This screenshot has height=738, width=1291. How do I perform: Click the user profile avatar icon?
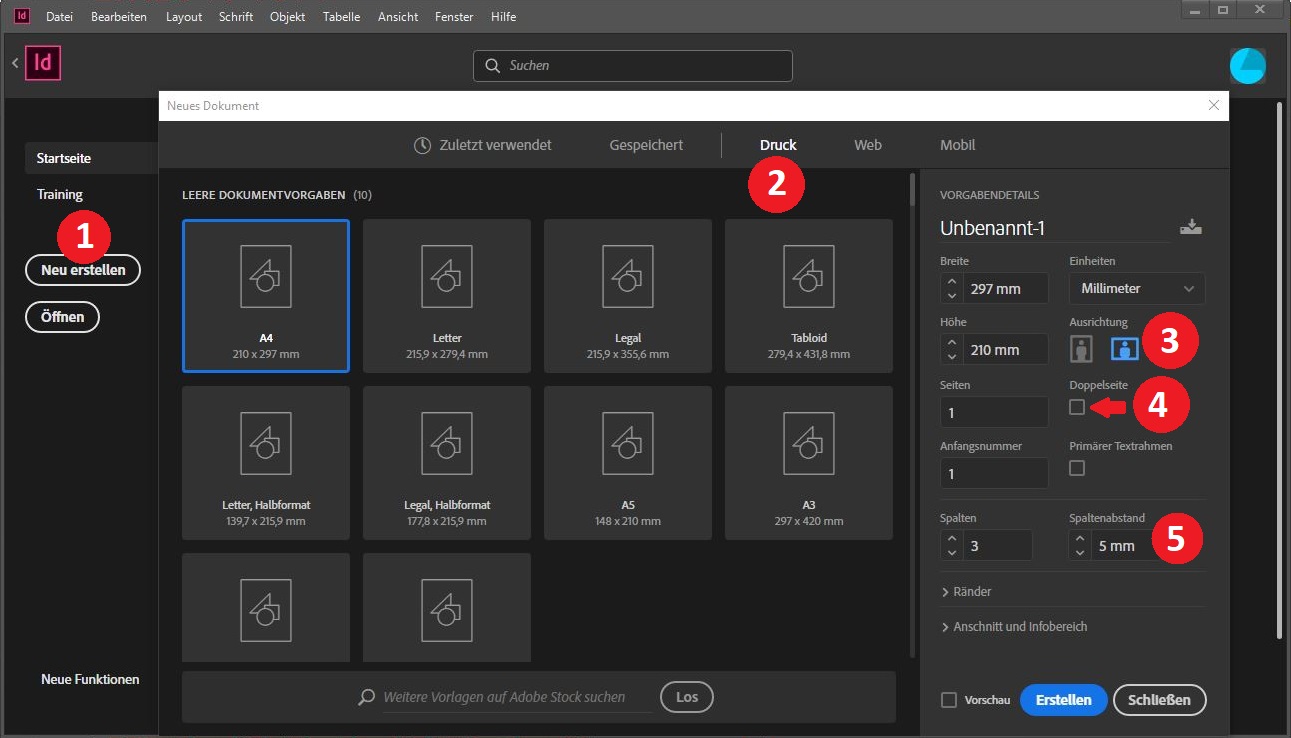pos(1247,66)
